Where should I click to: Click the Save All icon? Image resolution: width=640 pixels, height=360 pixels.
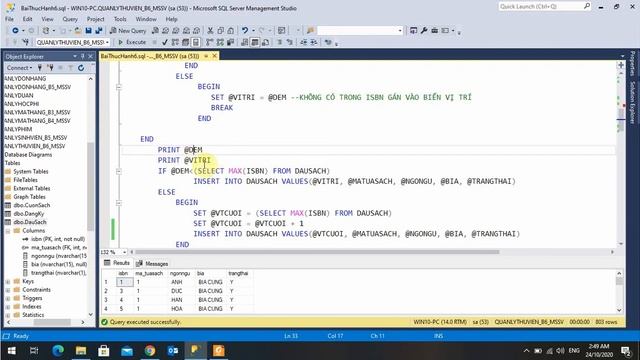tap(98, 31)
